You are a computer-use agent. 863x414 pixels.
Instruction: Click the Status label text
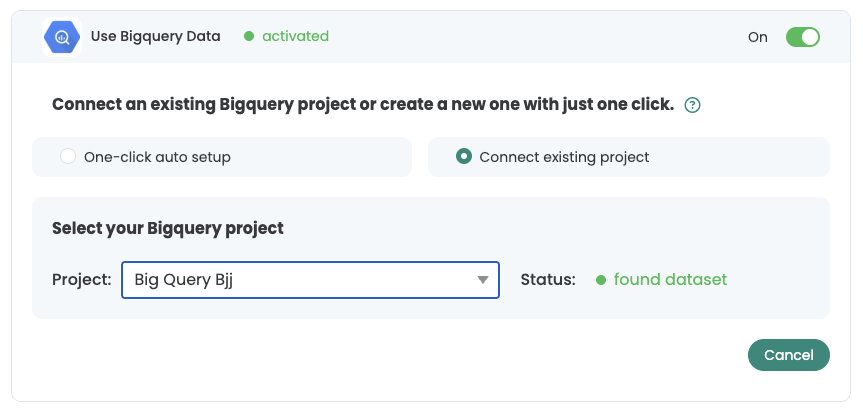(548, 280)
